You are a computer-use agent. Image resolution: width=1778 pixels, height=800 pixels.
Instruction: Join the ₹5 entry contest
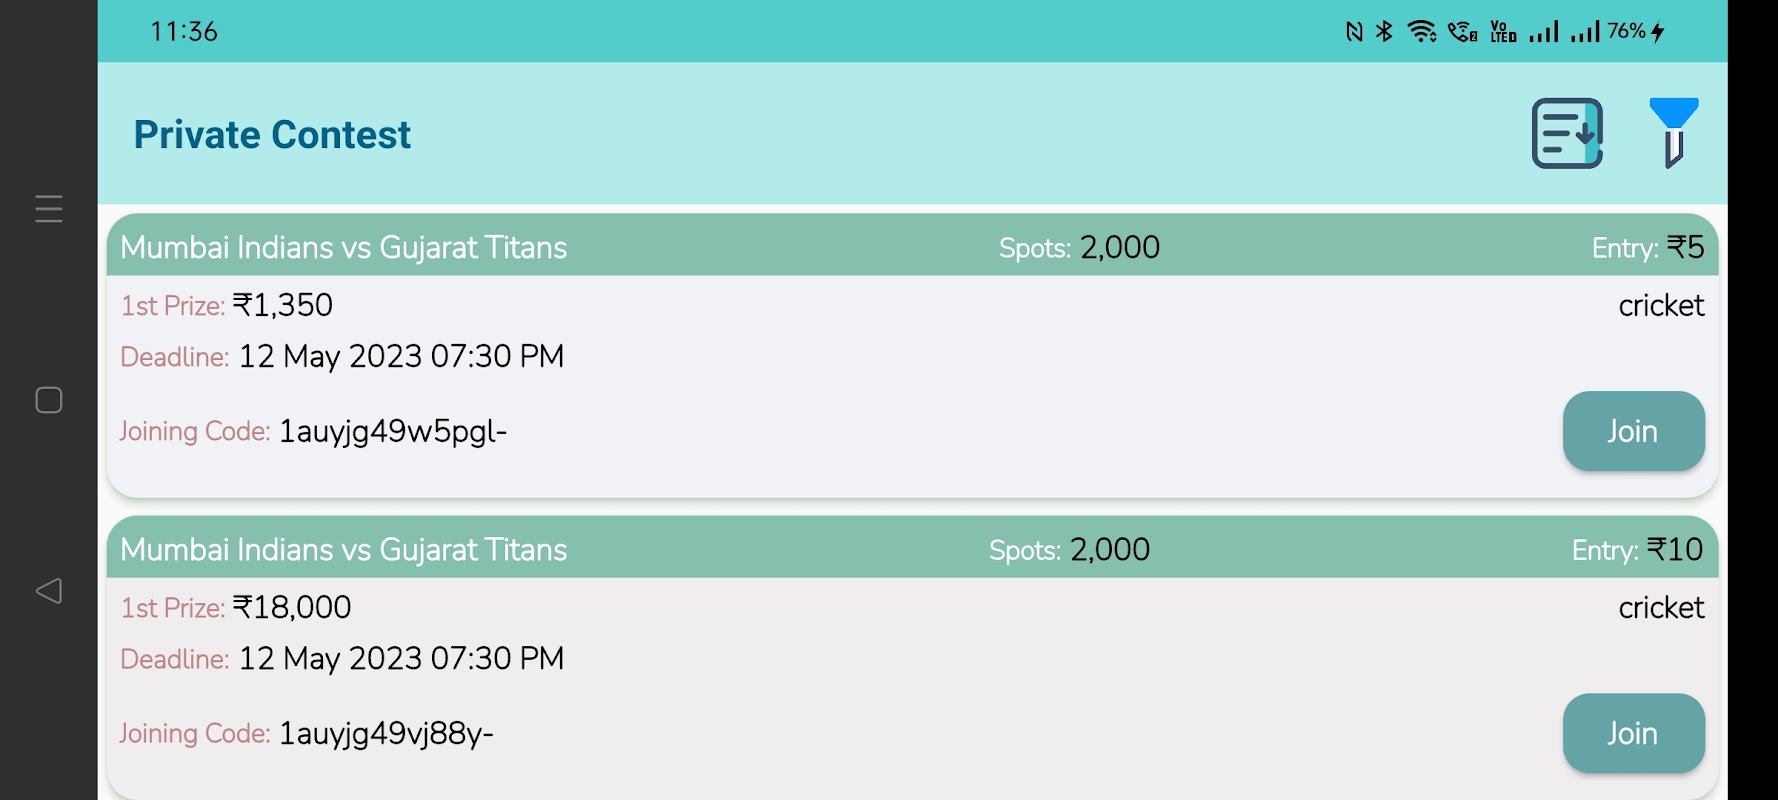tap(1632, 431)
